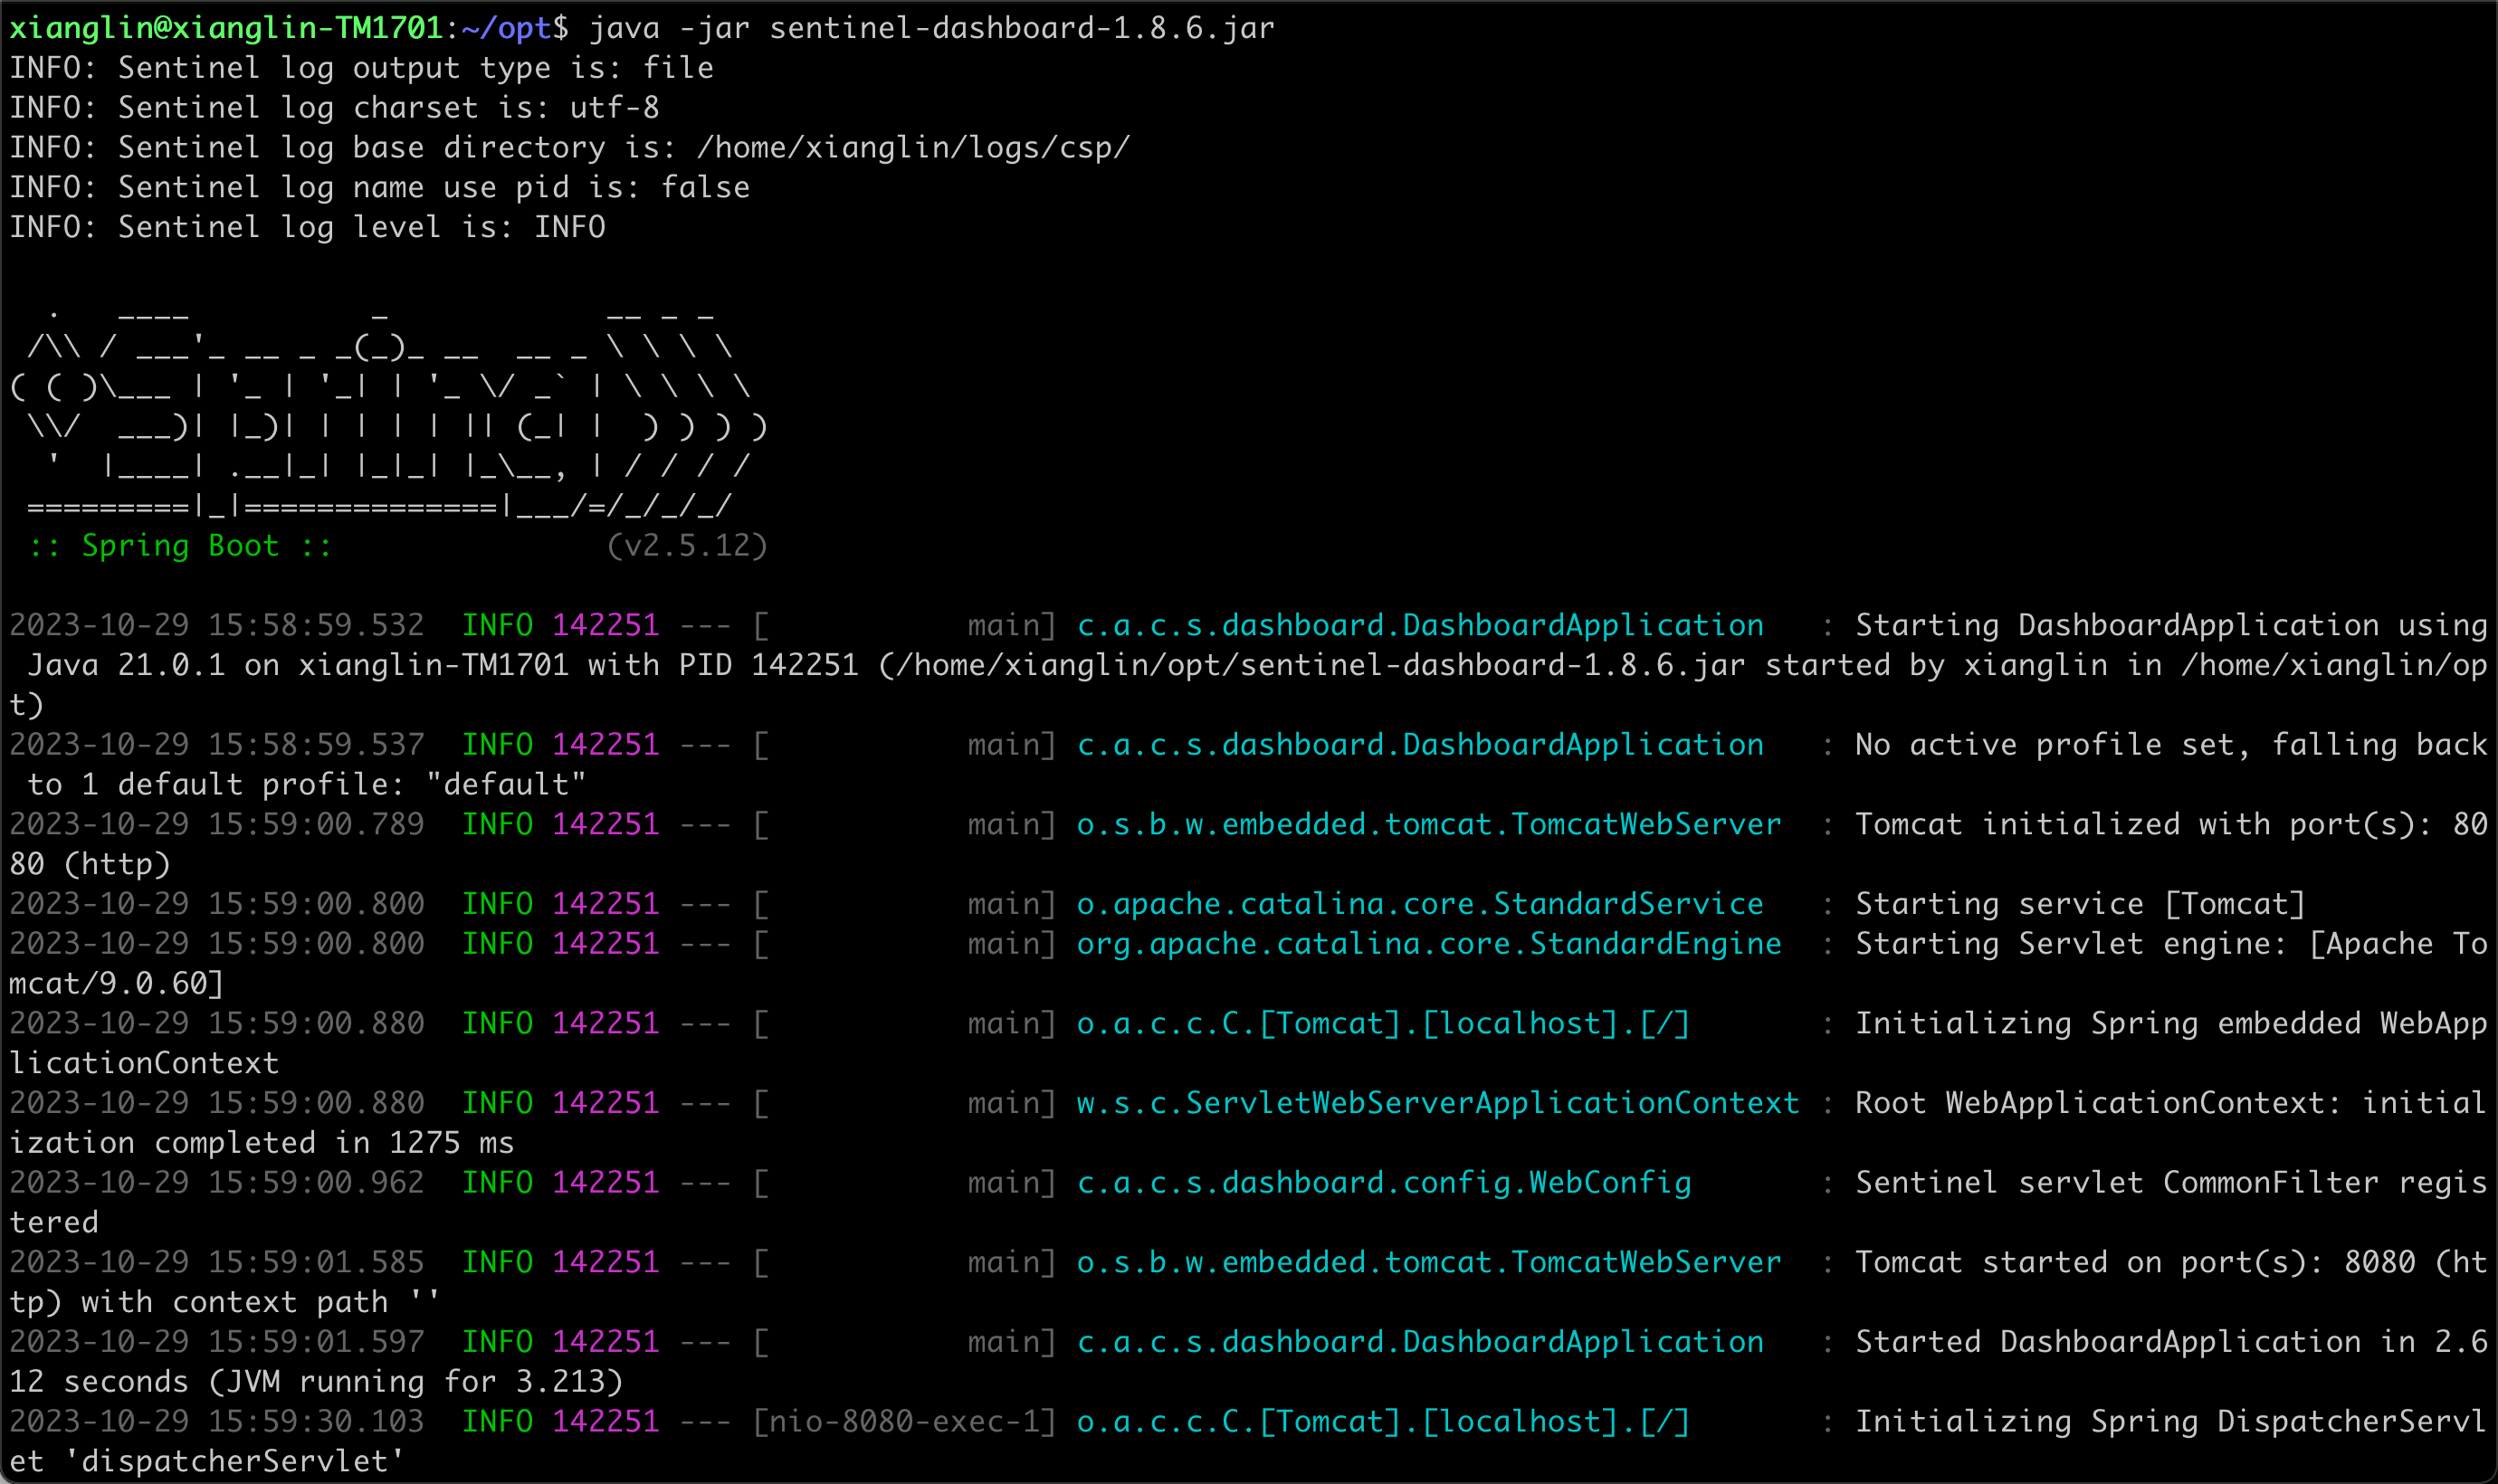Image resolution: width=2498 pixels, height=1484 pixels.
Task: Click the text 'tp) with context path'
Action: [199, 1303]
